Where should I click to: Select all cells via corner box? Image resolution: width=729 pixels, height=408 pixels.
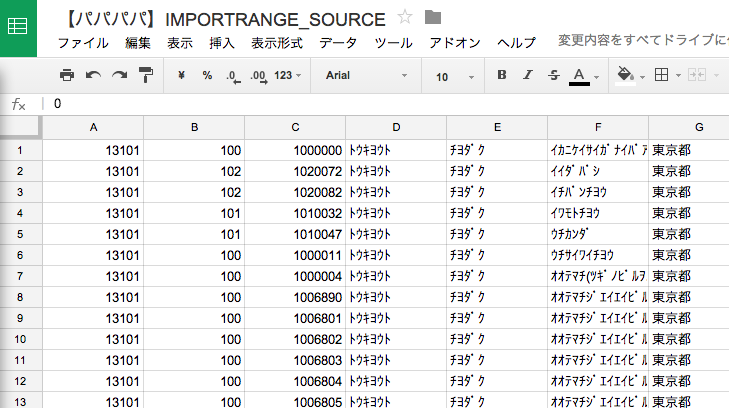[x=20, y=127]
